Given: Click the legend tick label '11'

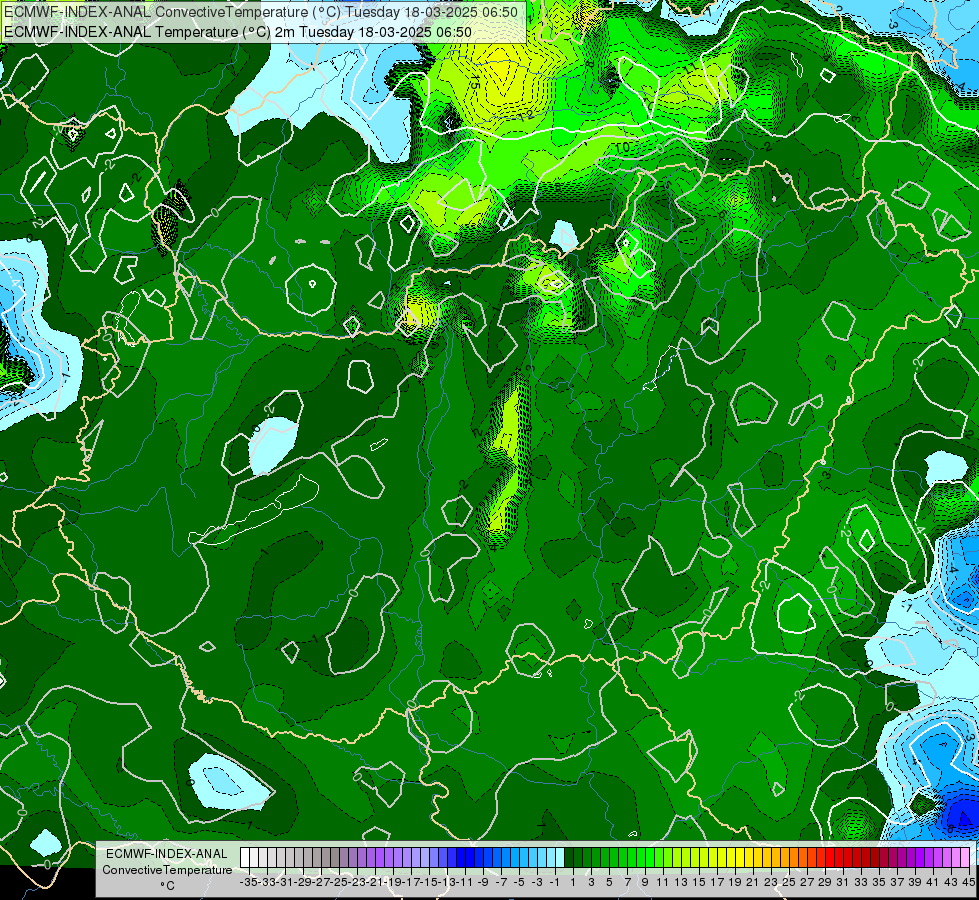Looking at the screenshot, I should click(x=662, y=882).
